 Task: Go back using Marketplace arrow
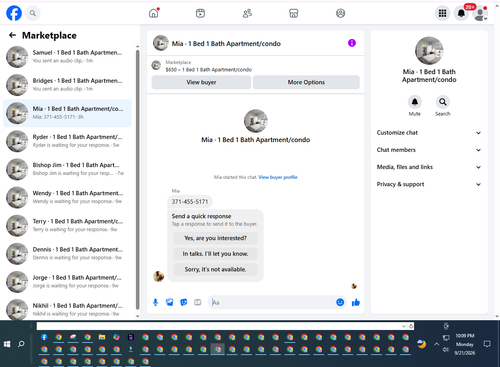click(13, 35)
